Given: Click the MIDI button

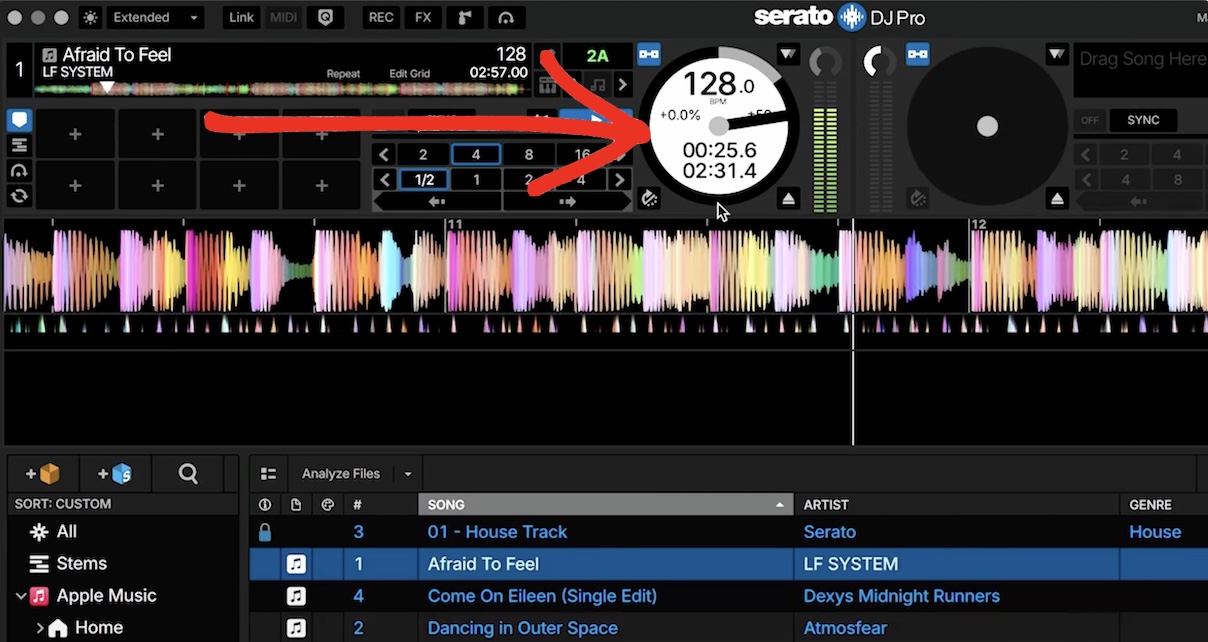Looking at the screenshot, I should 283,17.
